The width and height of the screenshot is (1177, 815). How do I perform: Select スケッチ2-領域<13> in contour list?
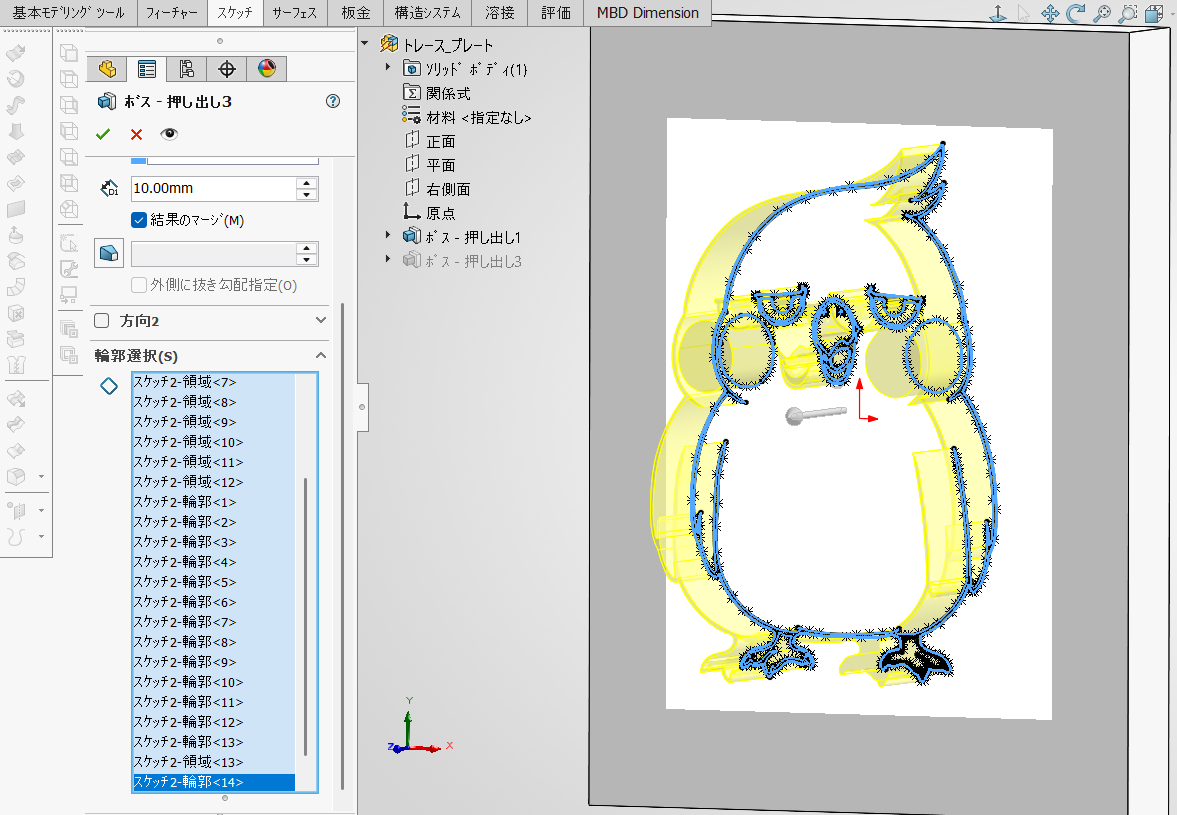[x=213, y=762]
